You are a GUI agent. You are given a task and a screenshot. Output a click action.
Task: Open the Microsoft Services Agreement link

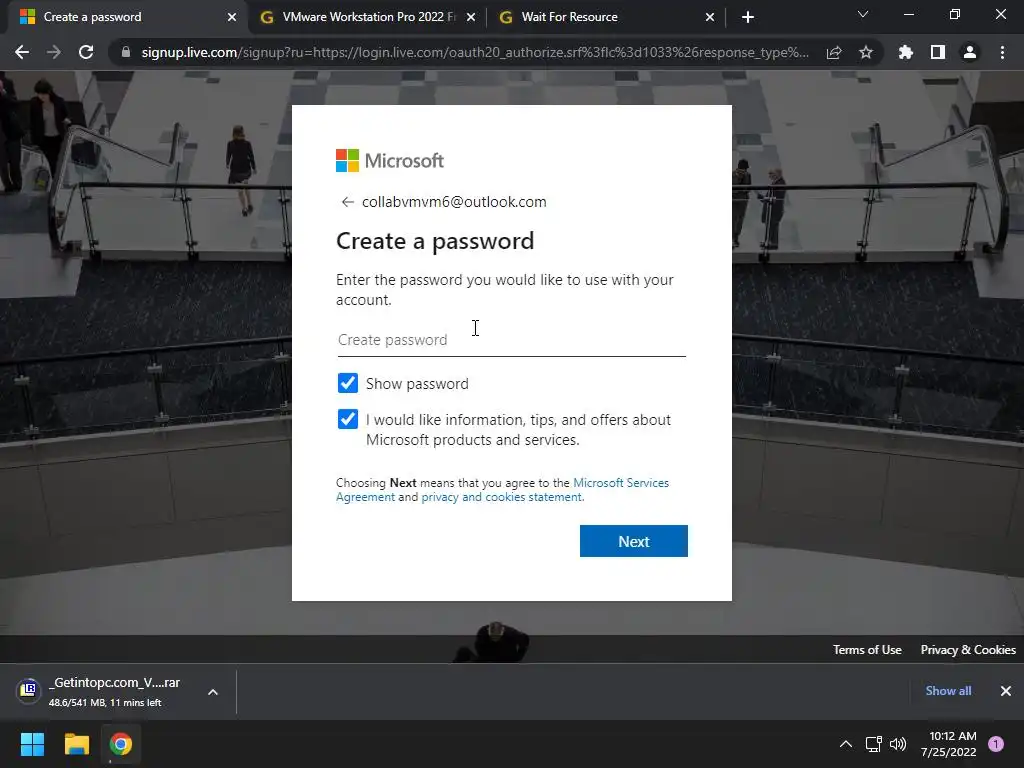coord(621,483)
